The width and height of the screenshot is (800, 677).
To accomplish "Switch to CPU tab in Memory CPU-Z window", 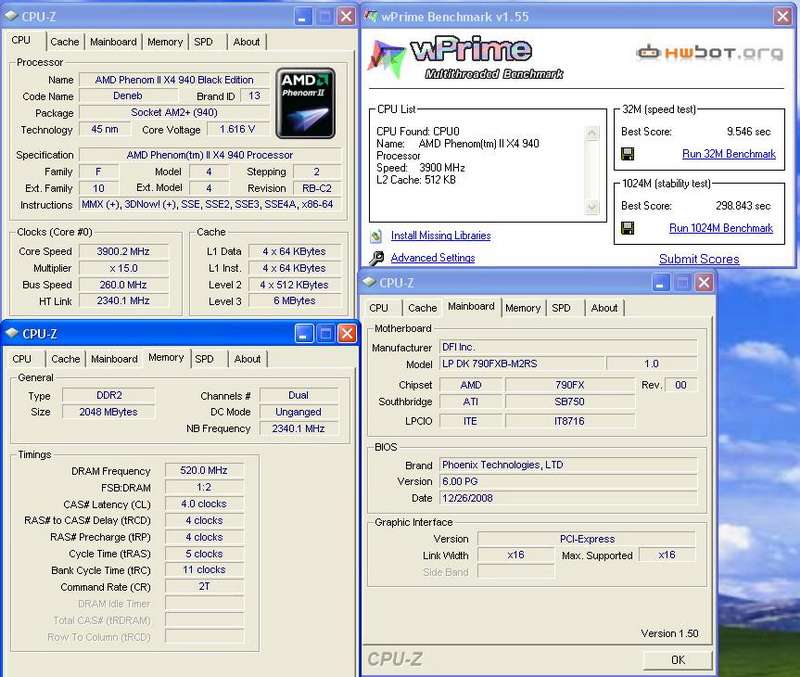I will click(22, 359).
